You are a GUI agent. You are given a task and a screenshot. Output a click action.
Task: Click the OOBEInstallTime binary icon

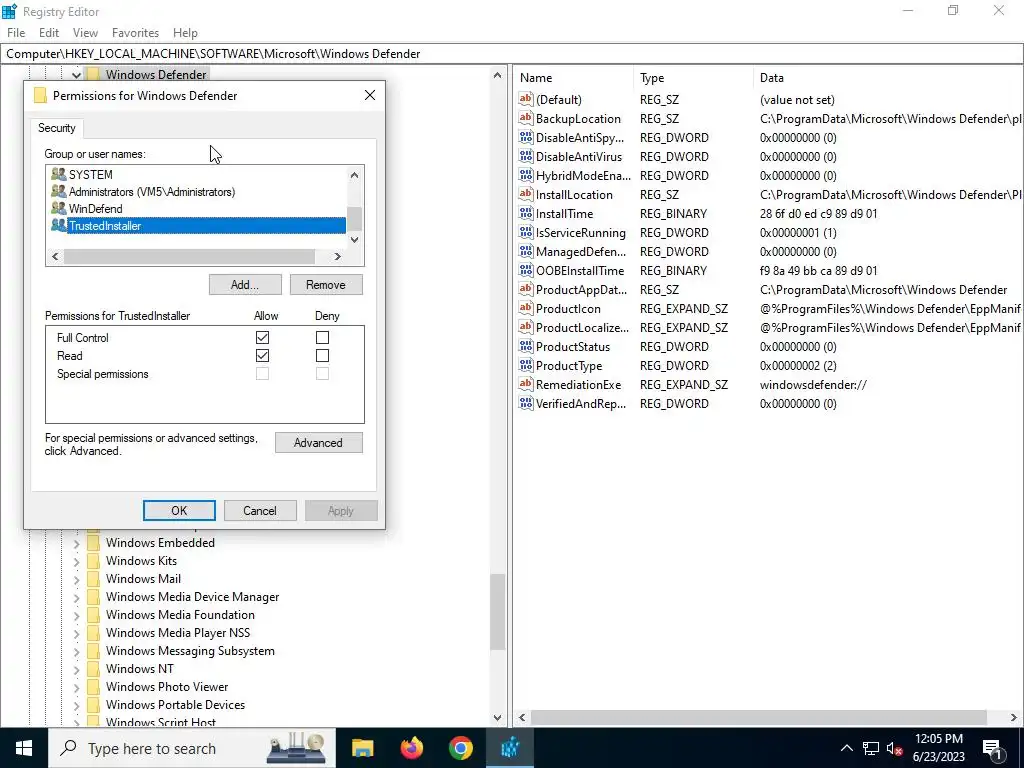[x=526, y=270]
